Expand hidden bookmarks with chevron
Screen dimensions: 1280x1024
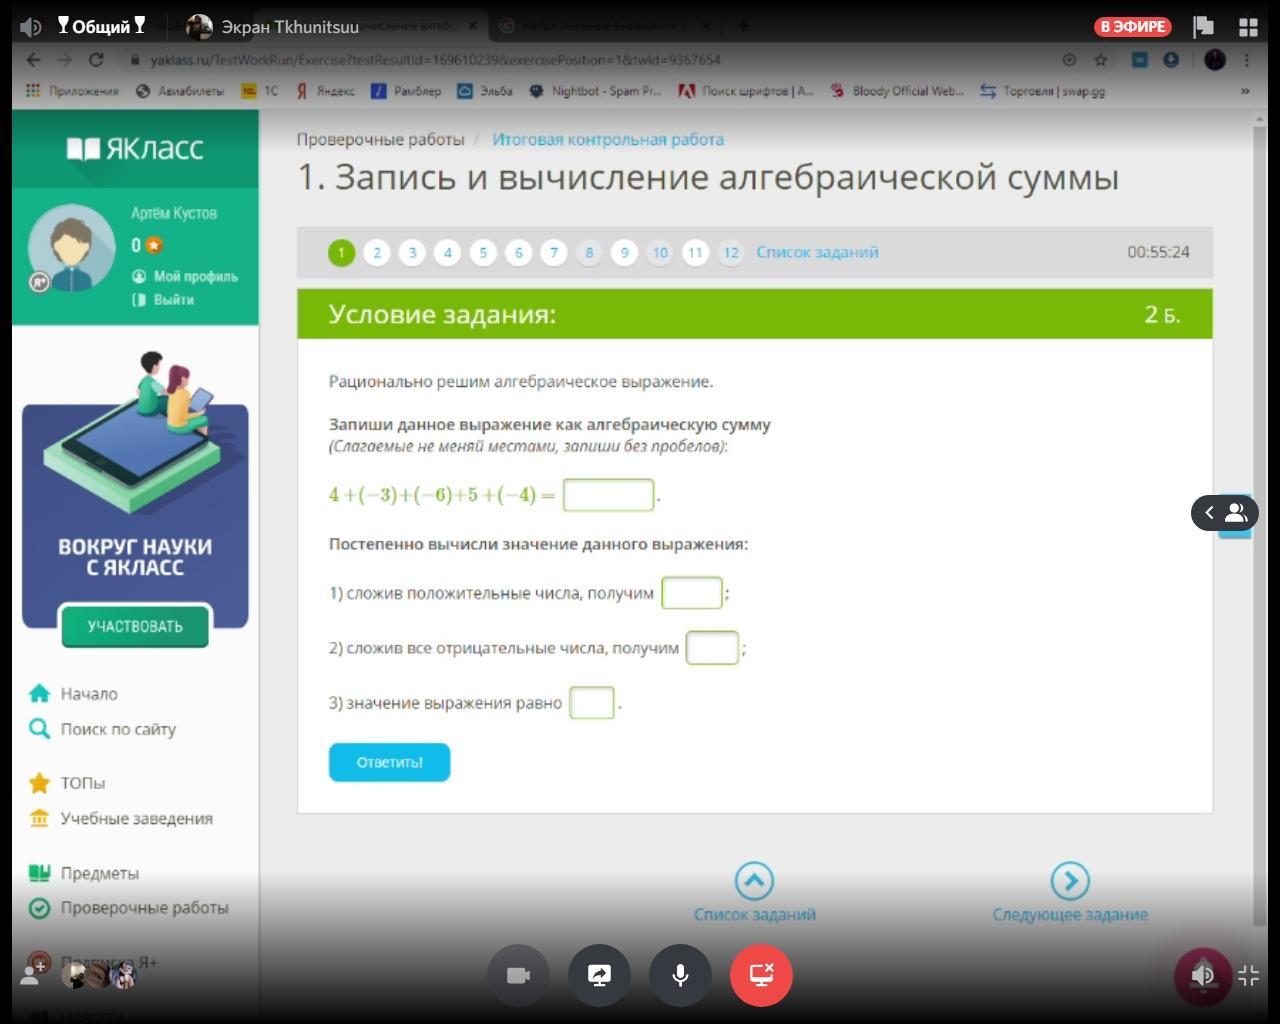(1245, 91)
